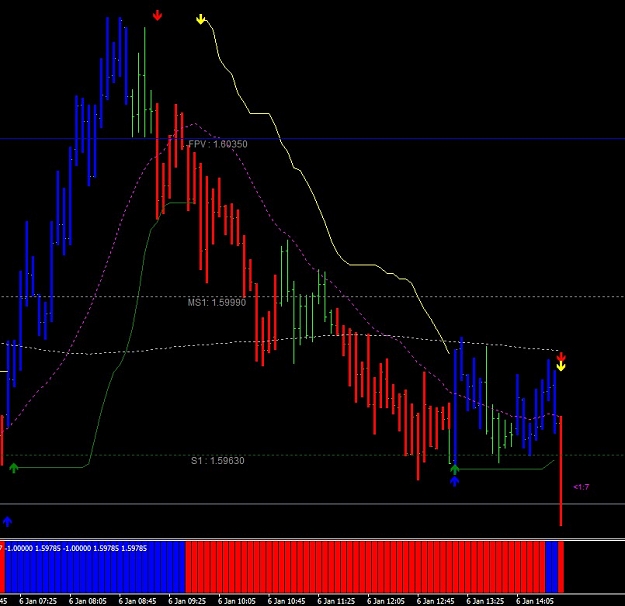Click the green up arrow at the far-left green line
625x606 pixels.
14,468
